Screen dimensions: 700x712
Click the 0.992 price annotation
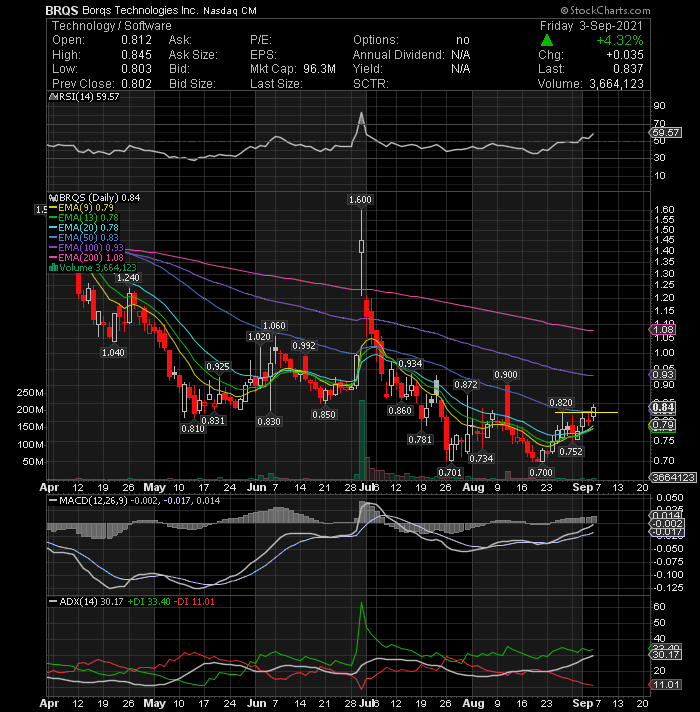click(304, 346)
